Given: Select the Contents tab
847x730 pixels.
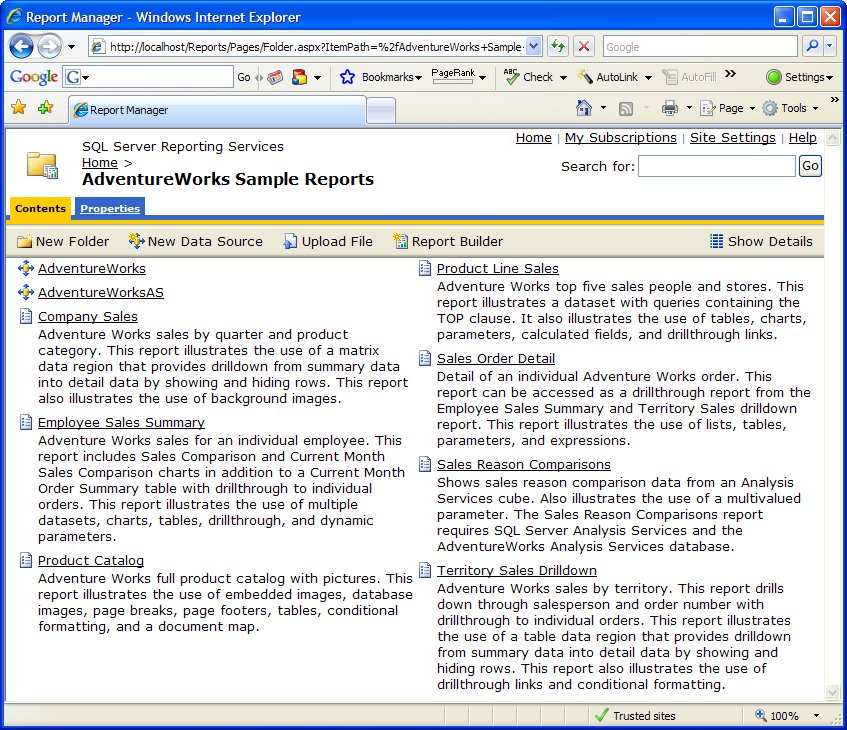Looking at the screenshot, I should (40, 208).
